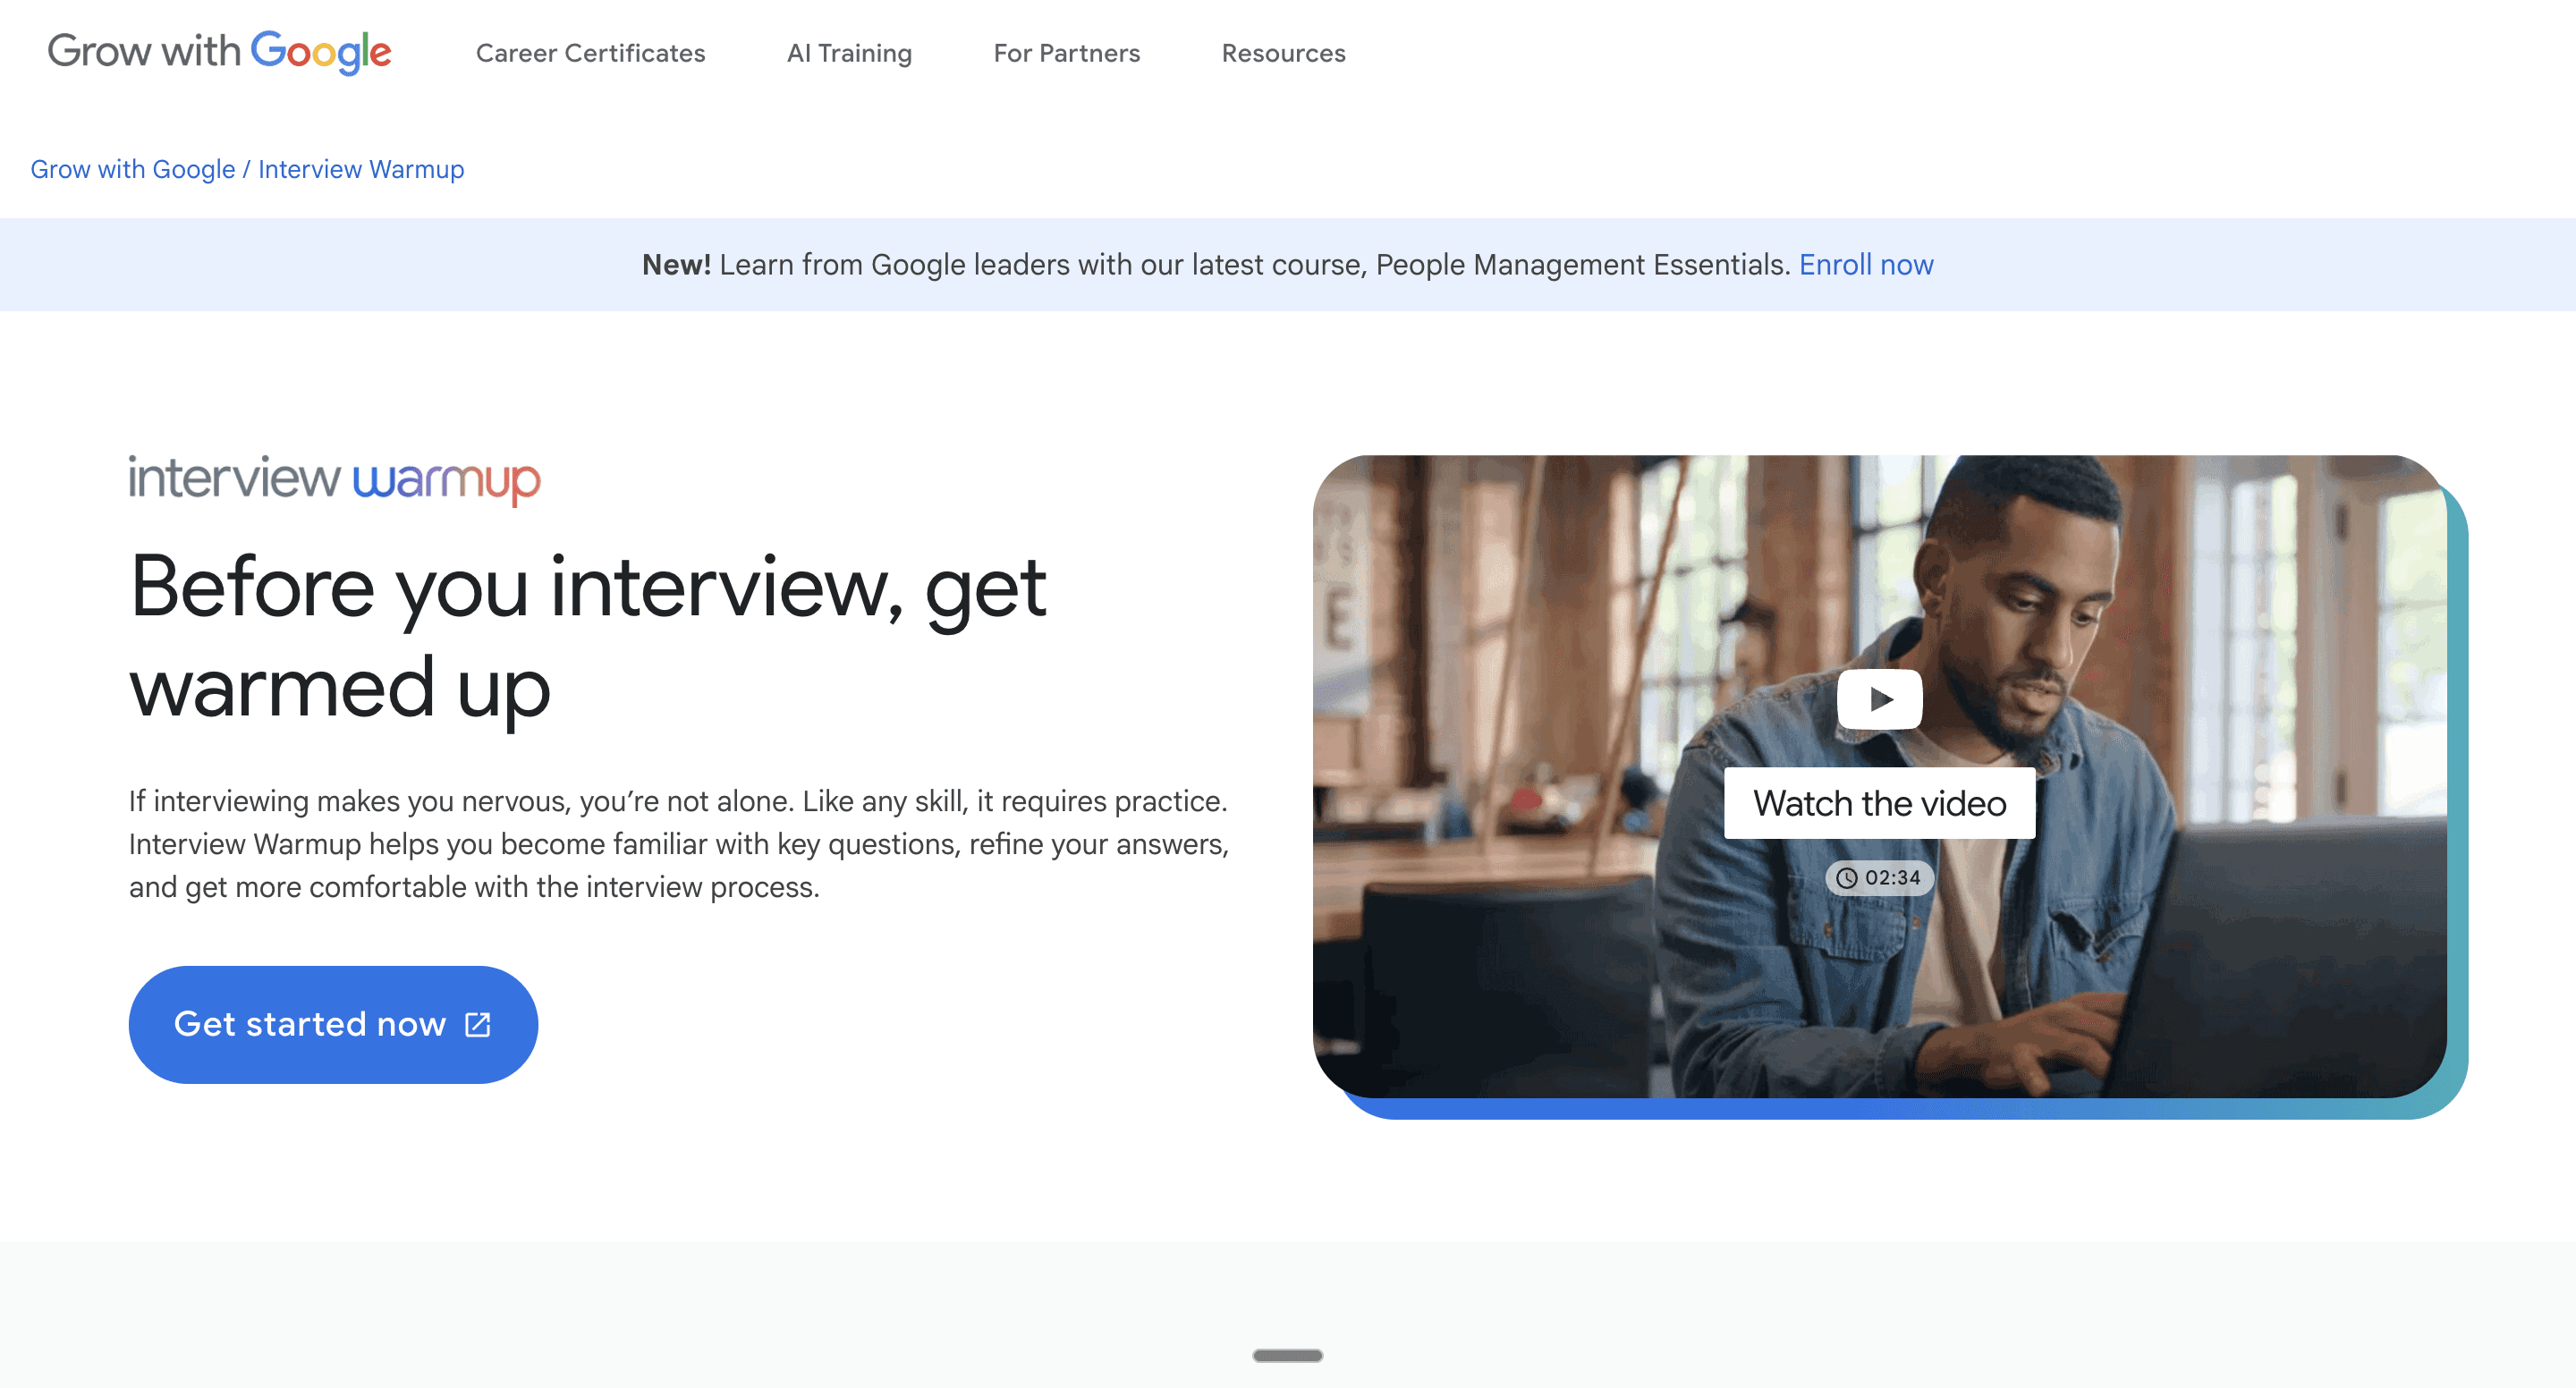Click the Get started now button
The image size is (2576, 1388).
(x=332, y=1023)
